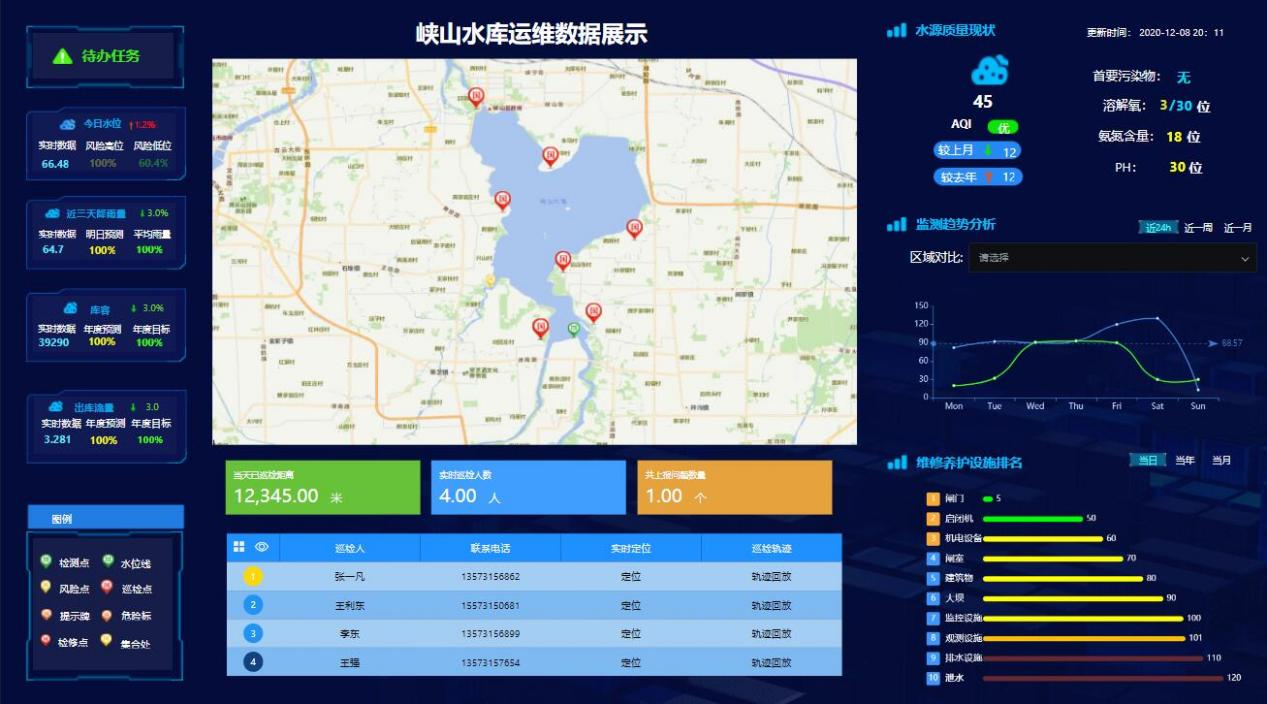
Task: Click the 水源质量现状 bar chart icon
Action: point(896,31)
